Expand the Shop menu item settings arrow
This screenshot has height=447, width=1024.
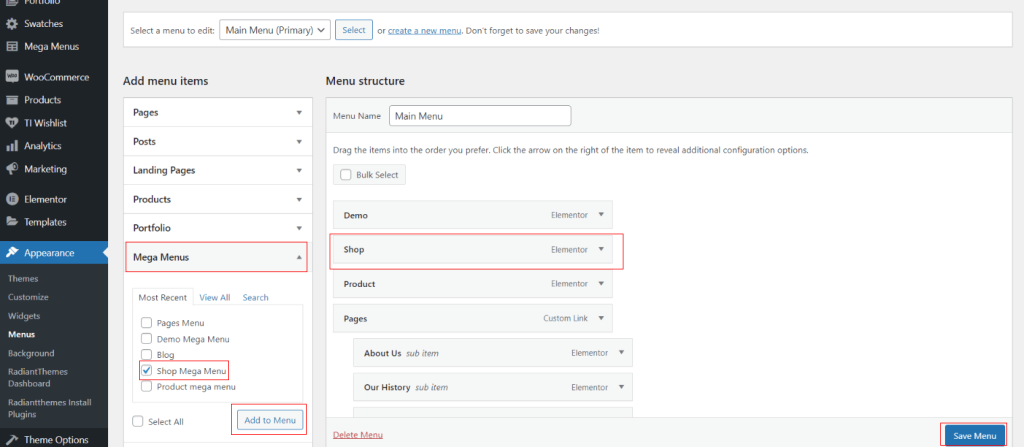pyautogui.click(x=601, y=249)
